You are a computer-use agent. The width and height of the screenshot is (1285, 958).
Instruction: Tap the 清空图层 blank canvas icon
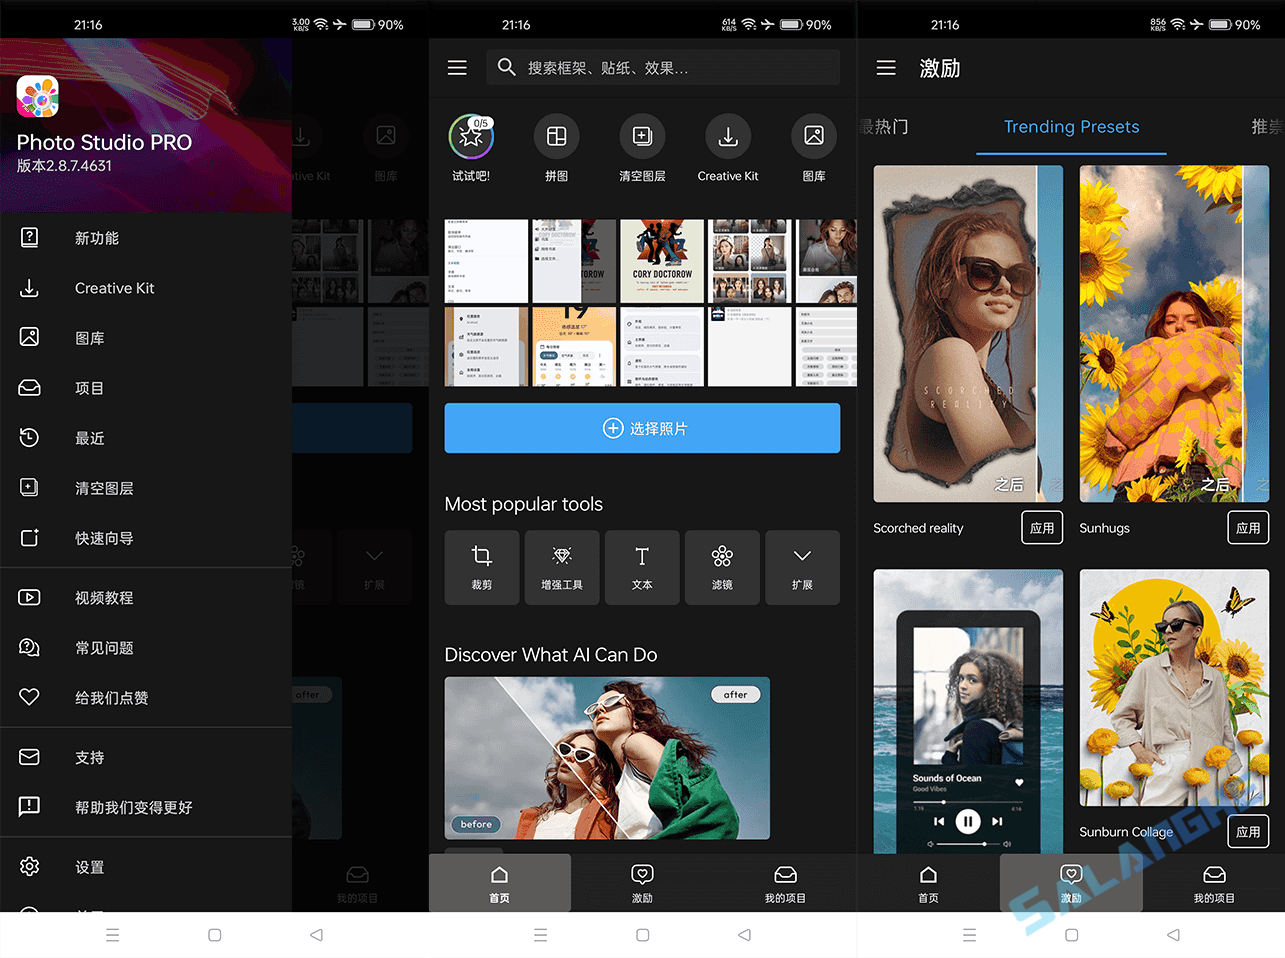coord(642,135)
